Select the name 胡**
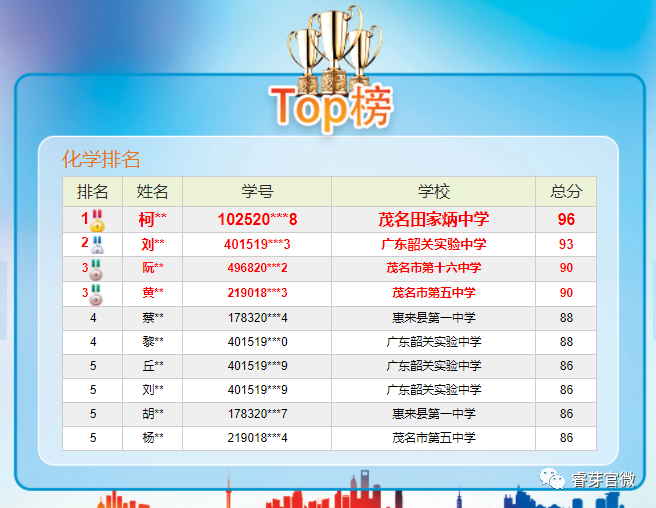This screenshot has height=508, width=656. coord(153,413)
